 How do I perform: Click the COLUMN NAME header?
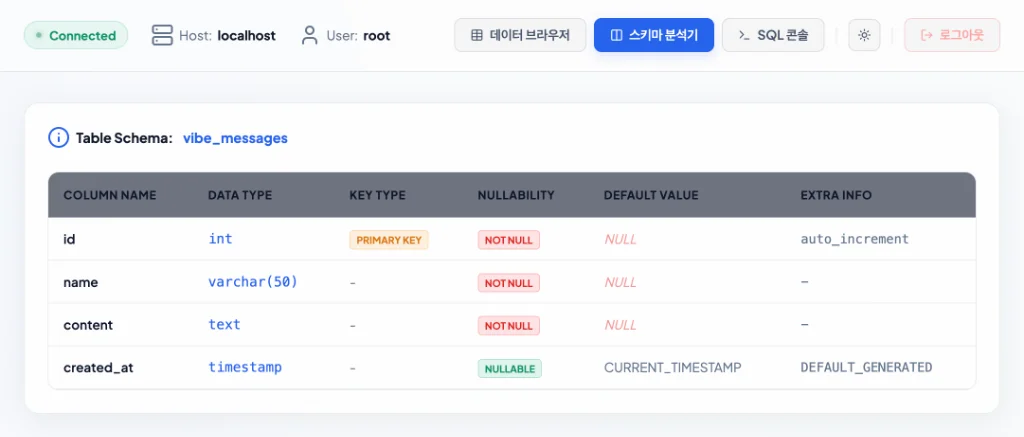click(110, 195)
